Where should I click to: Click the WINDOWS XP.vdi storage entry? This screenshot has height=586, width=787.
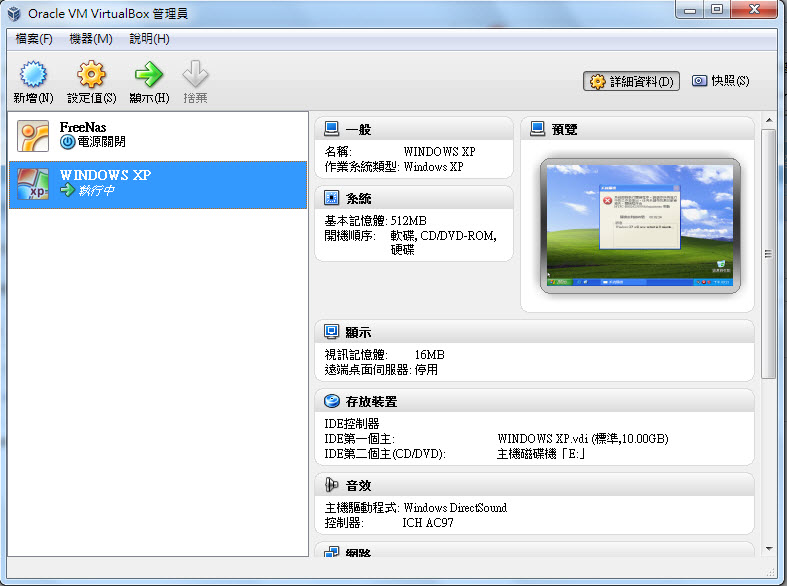tap(583, 438)
